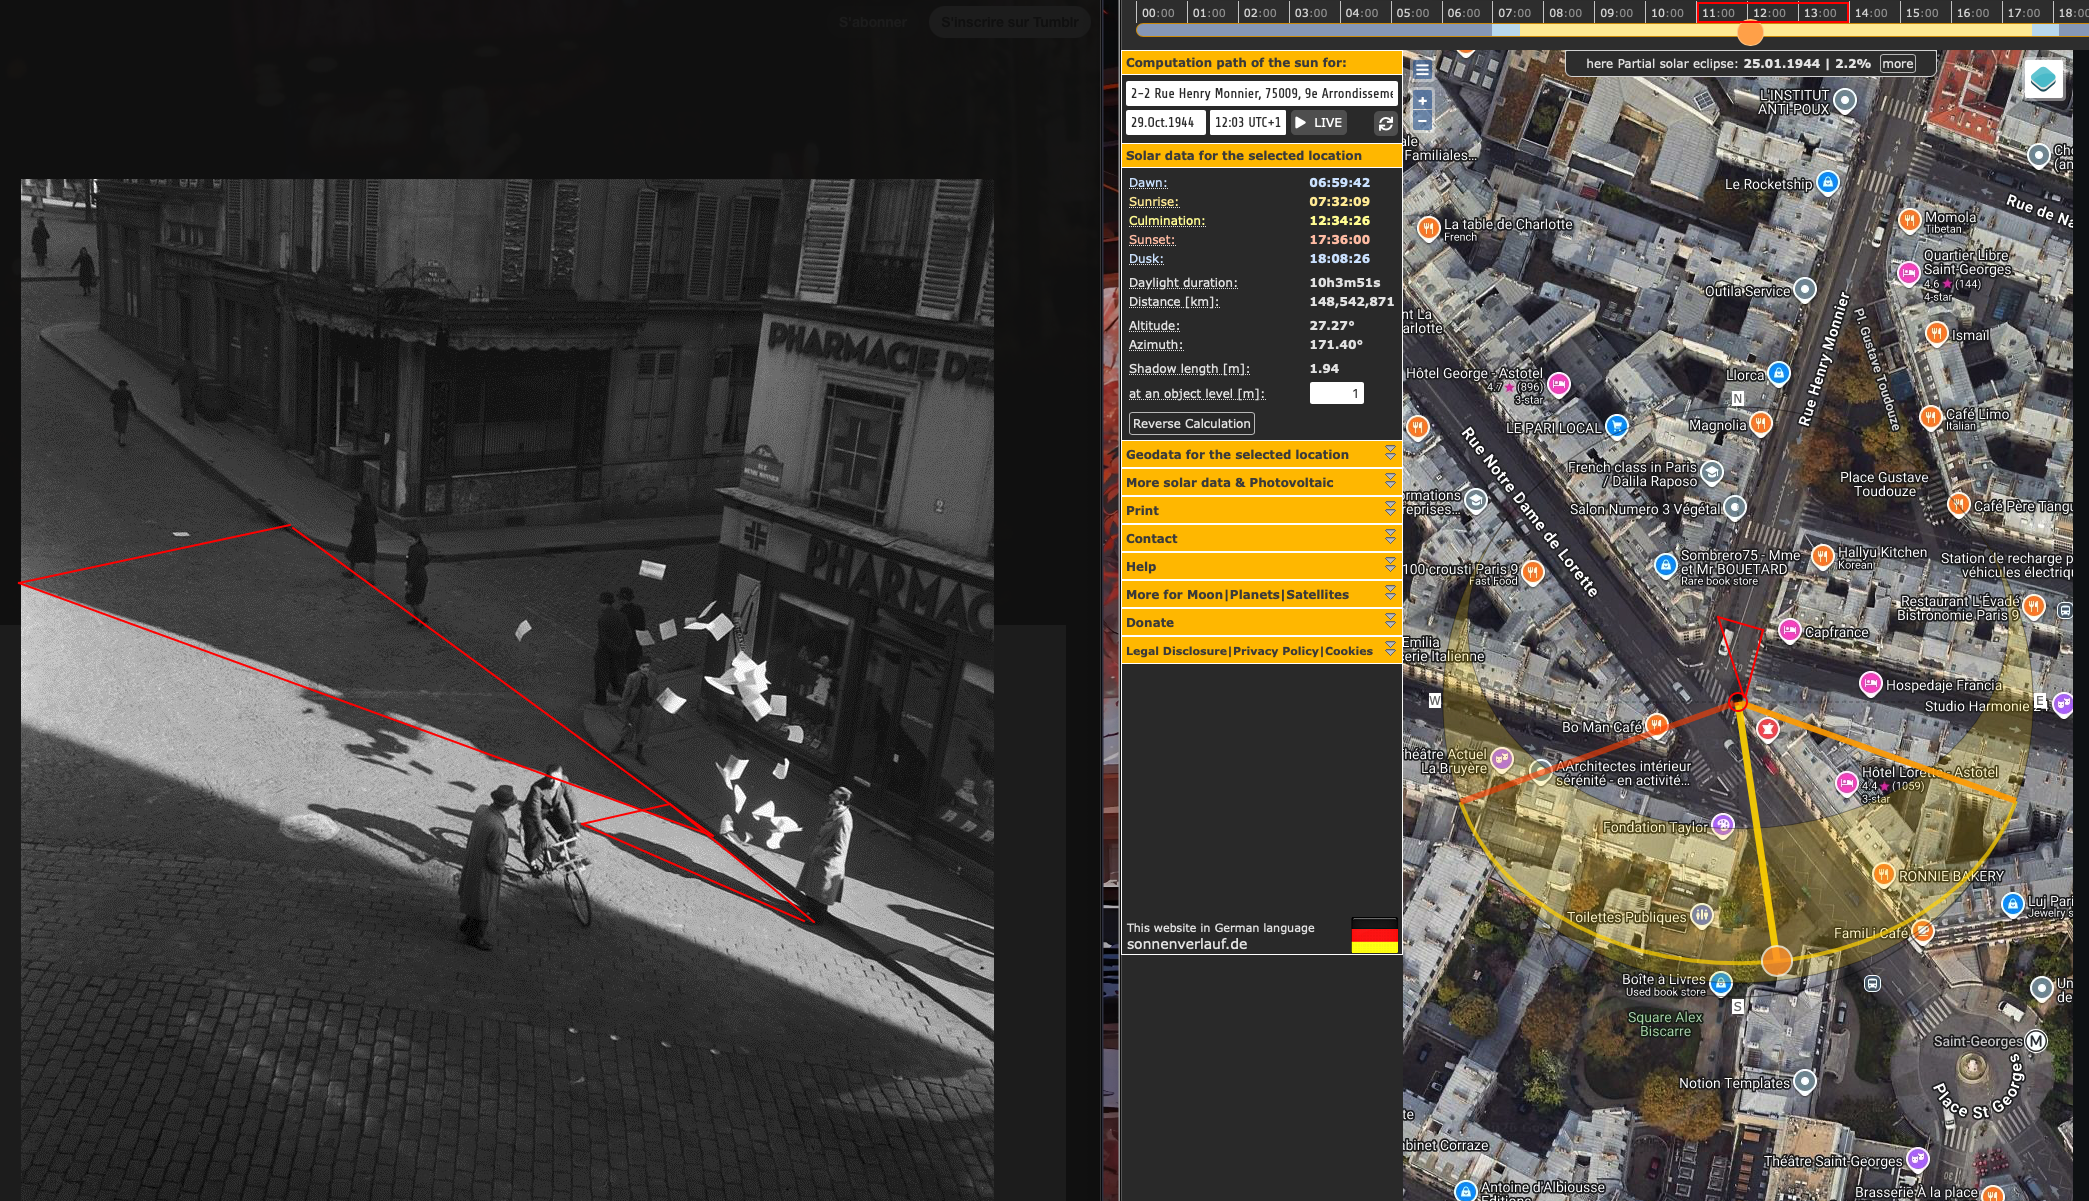
Task: Click the Magnolia restaurant marker
Action: (x=1760, y=423)
